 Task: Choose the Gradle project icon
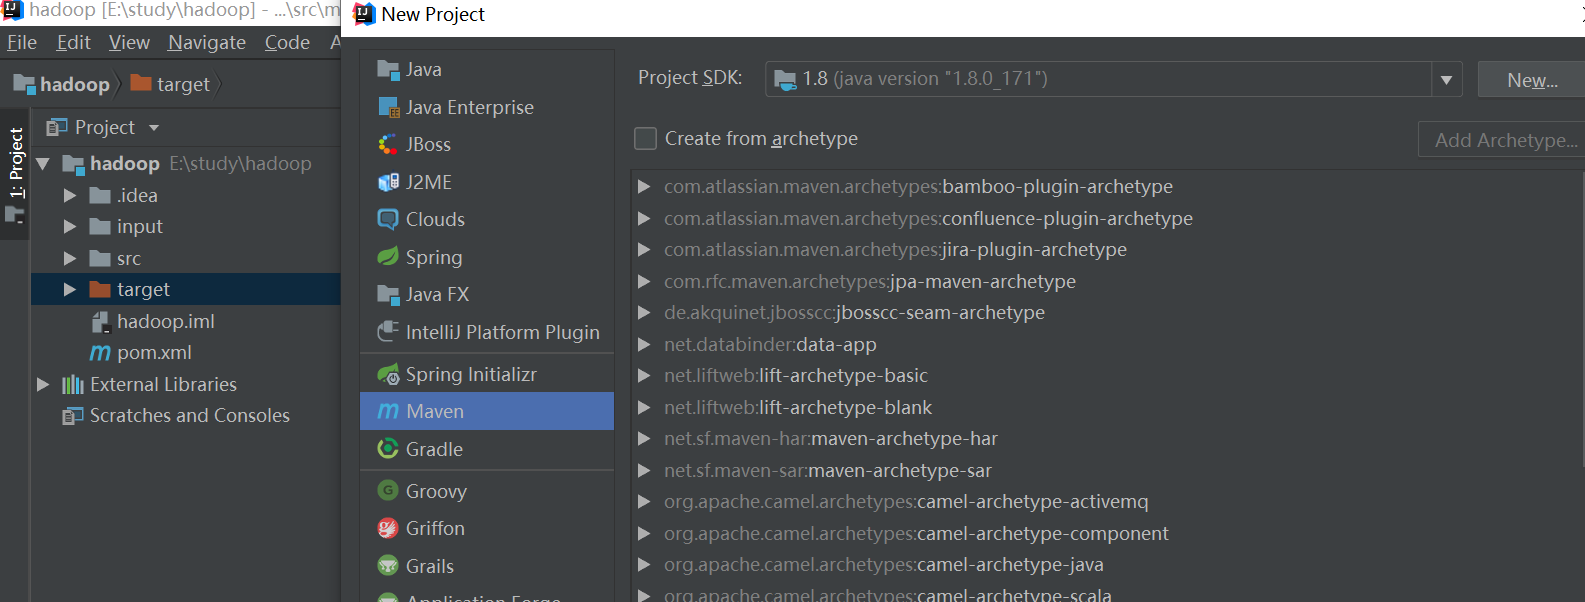(388, 449)
